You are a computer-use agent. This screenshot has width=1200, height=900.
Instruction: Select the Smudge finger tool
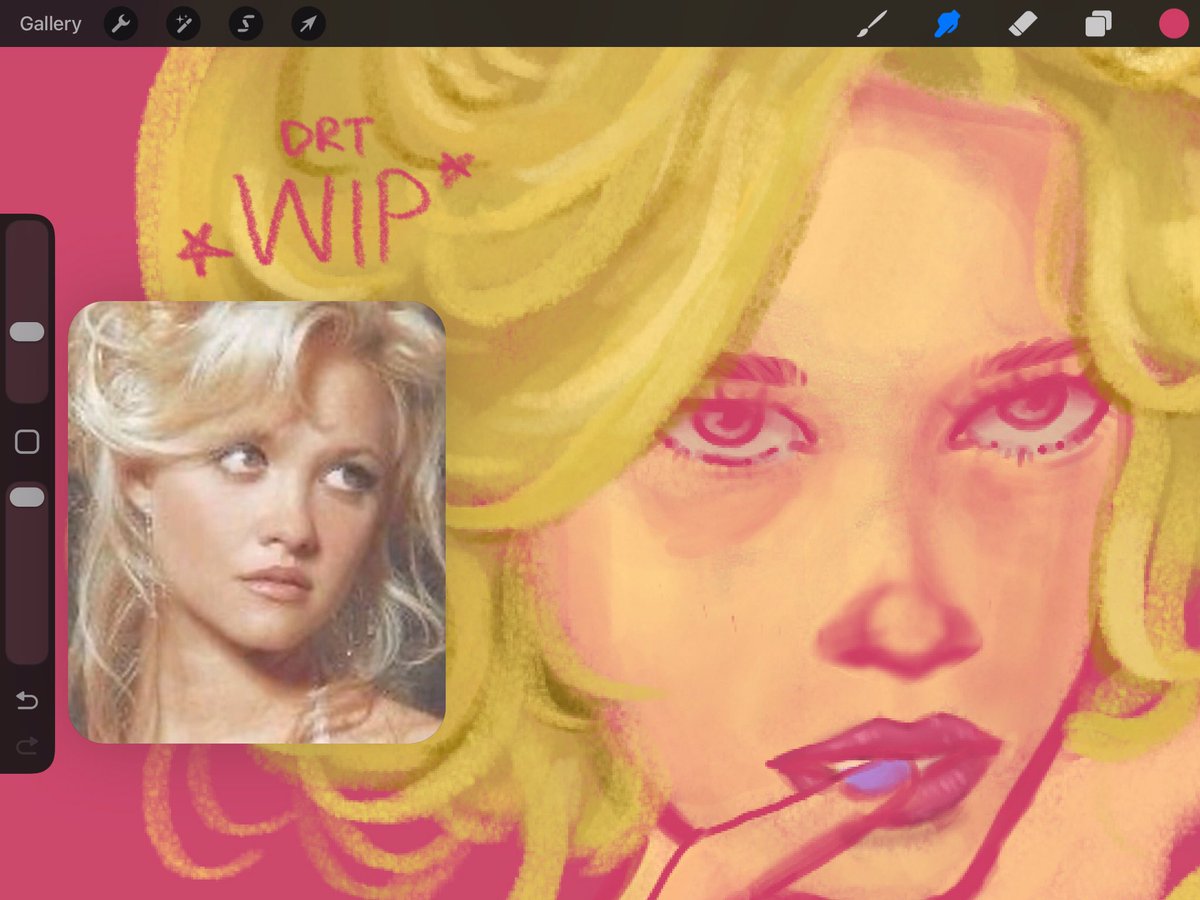coord(947,24)
